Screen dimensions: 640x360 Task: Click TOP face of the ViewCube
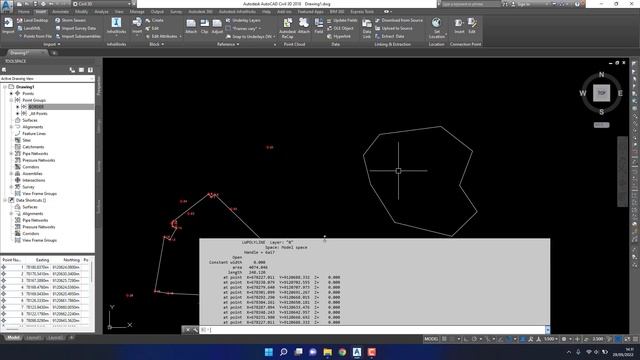[x=602, y=93]
